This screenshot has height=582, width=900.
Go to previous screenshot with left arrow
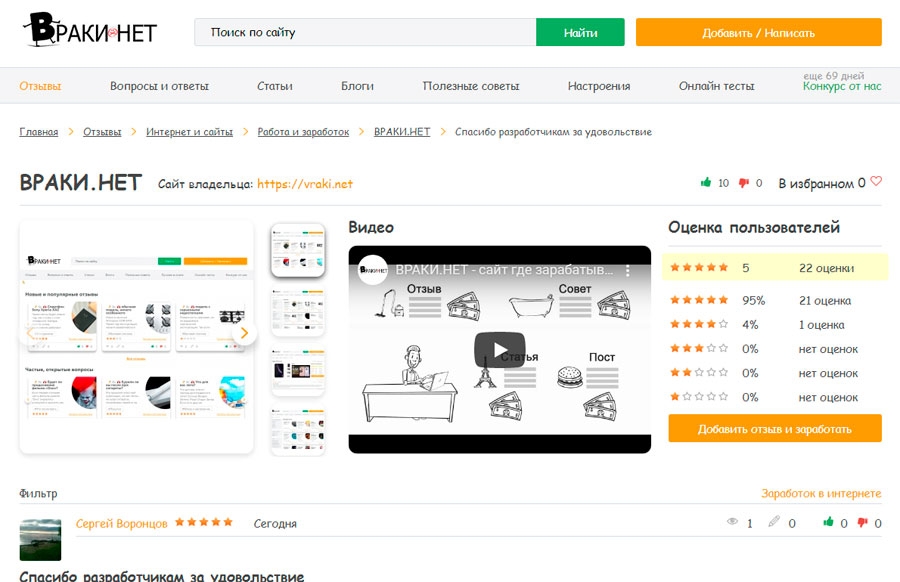tap(29, 333)
